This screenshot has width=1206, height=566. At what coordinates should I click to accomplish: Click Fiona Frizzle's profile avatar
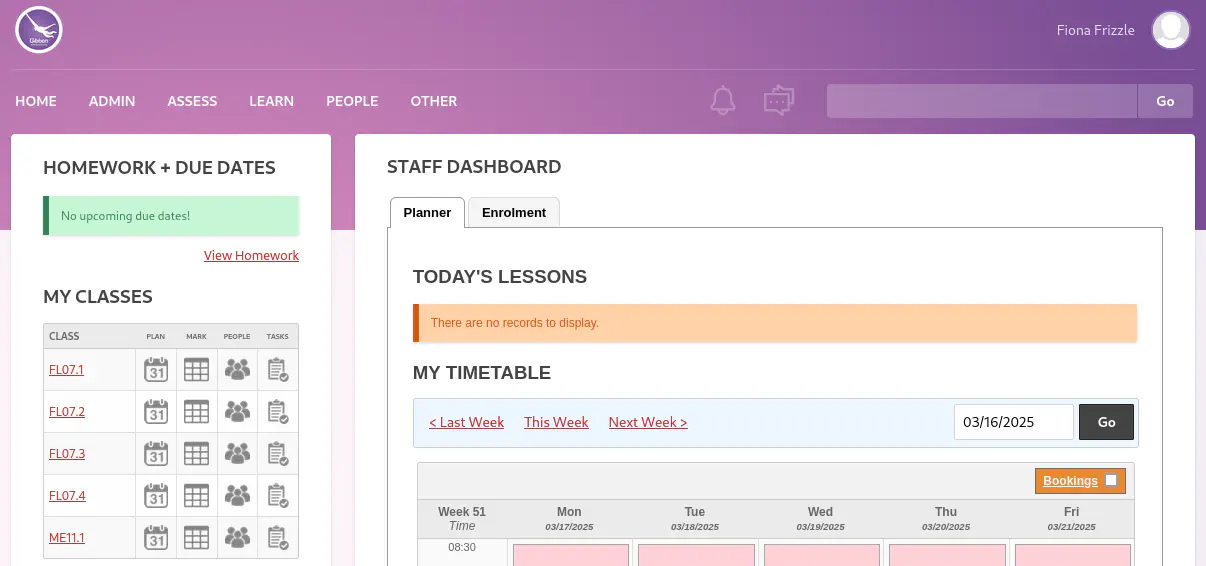pos(1170,30)
